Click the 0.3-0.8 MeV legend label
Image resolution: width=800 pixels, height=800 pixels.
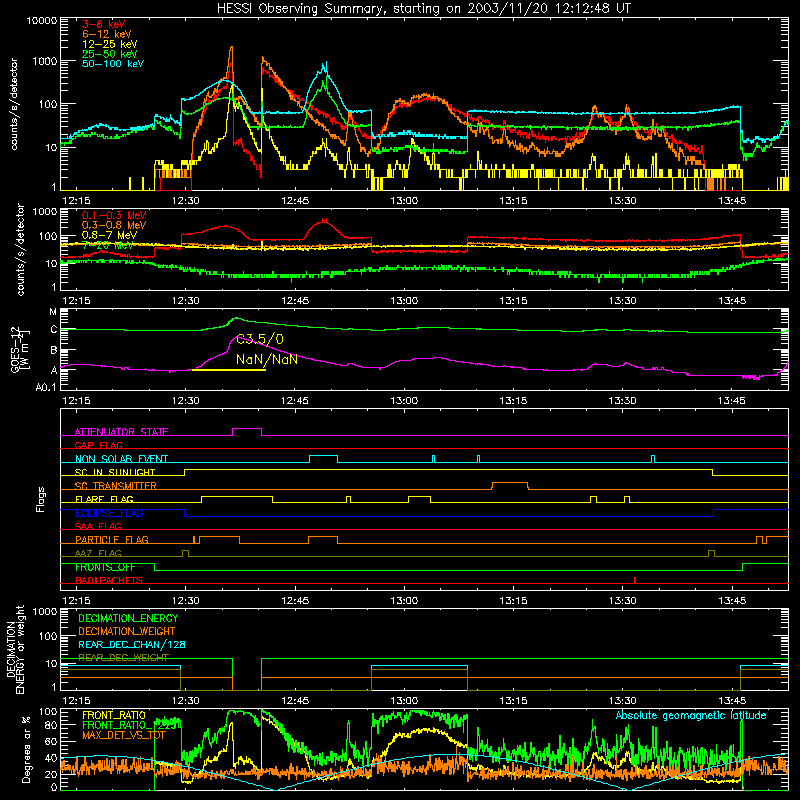pyautogui.click(x=114, y=225)
